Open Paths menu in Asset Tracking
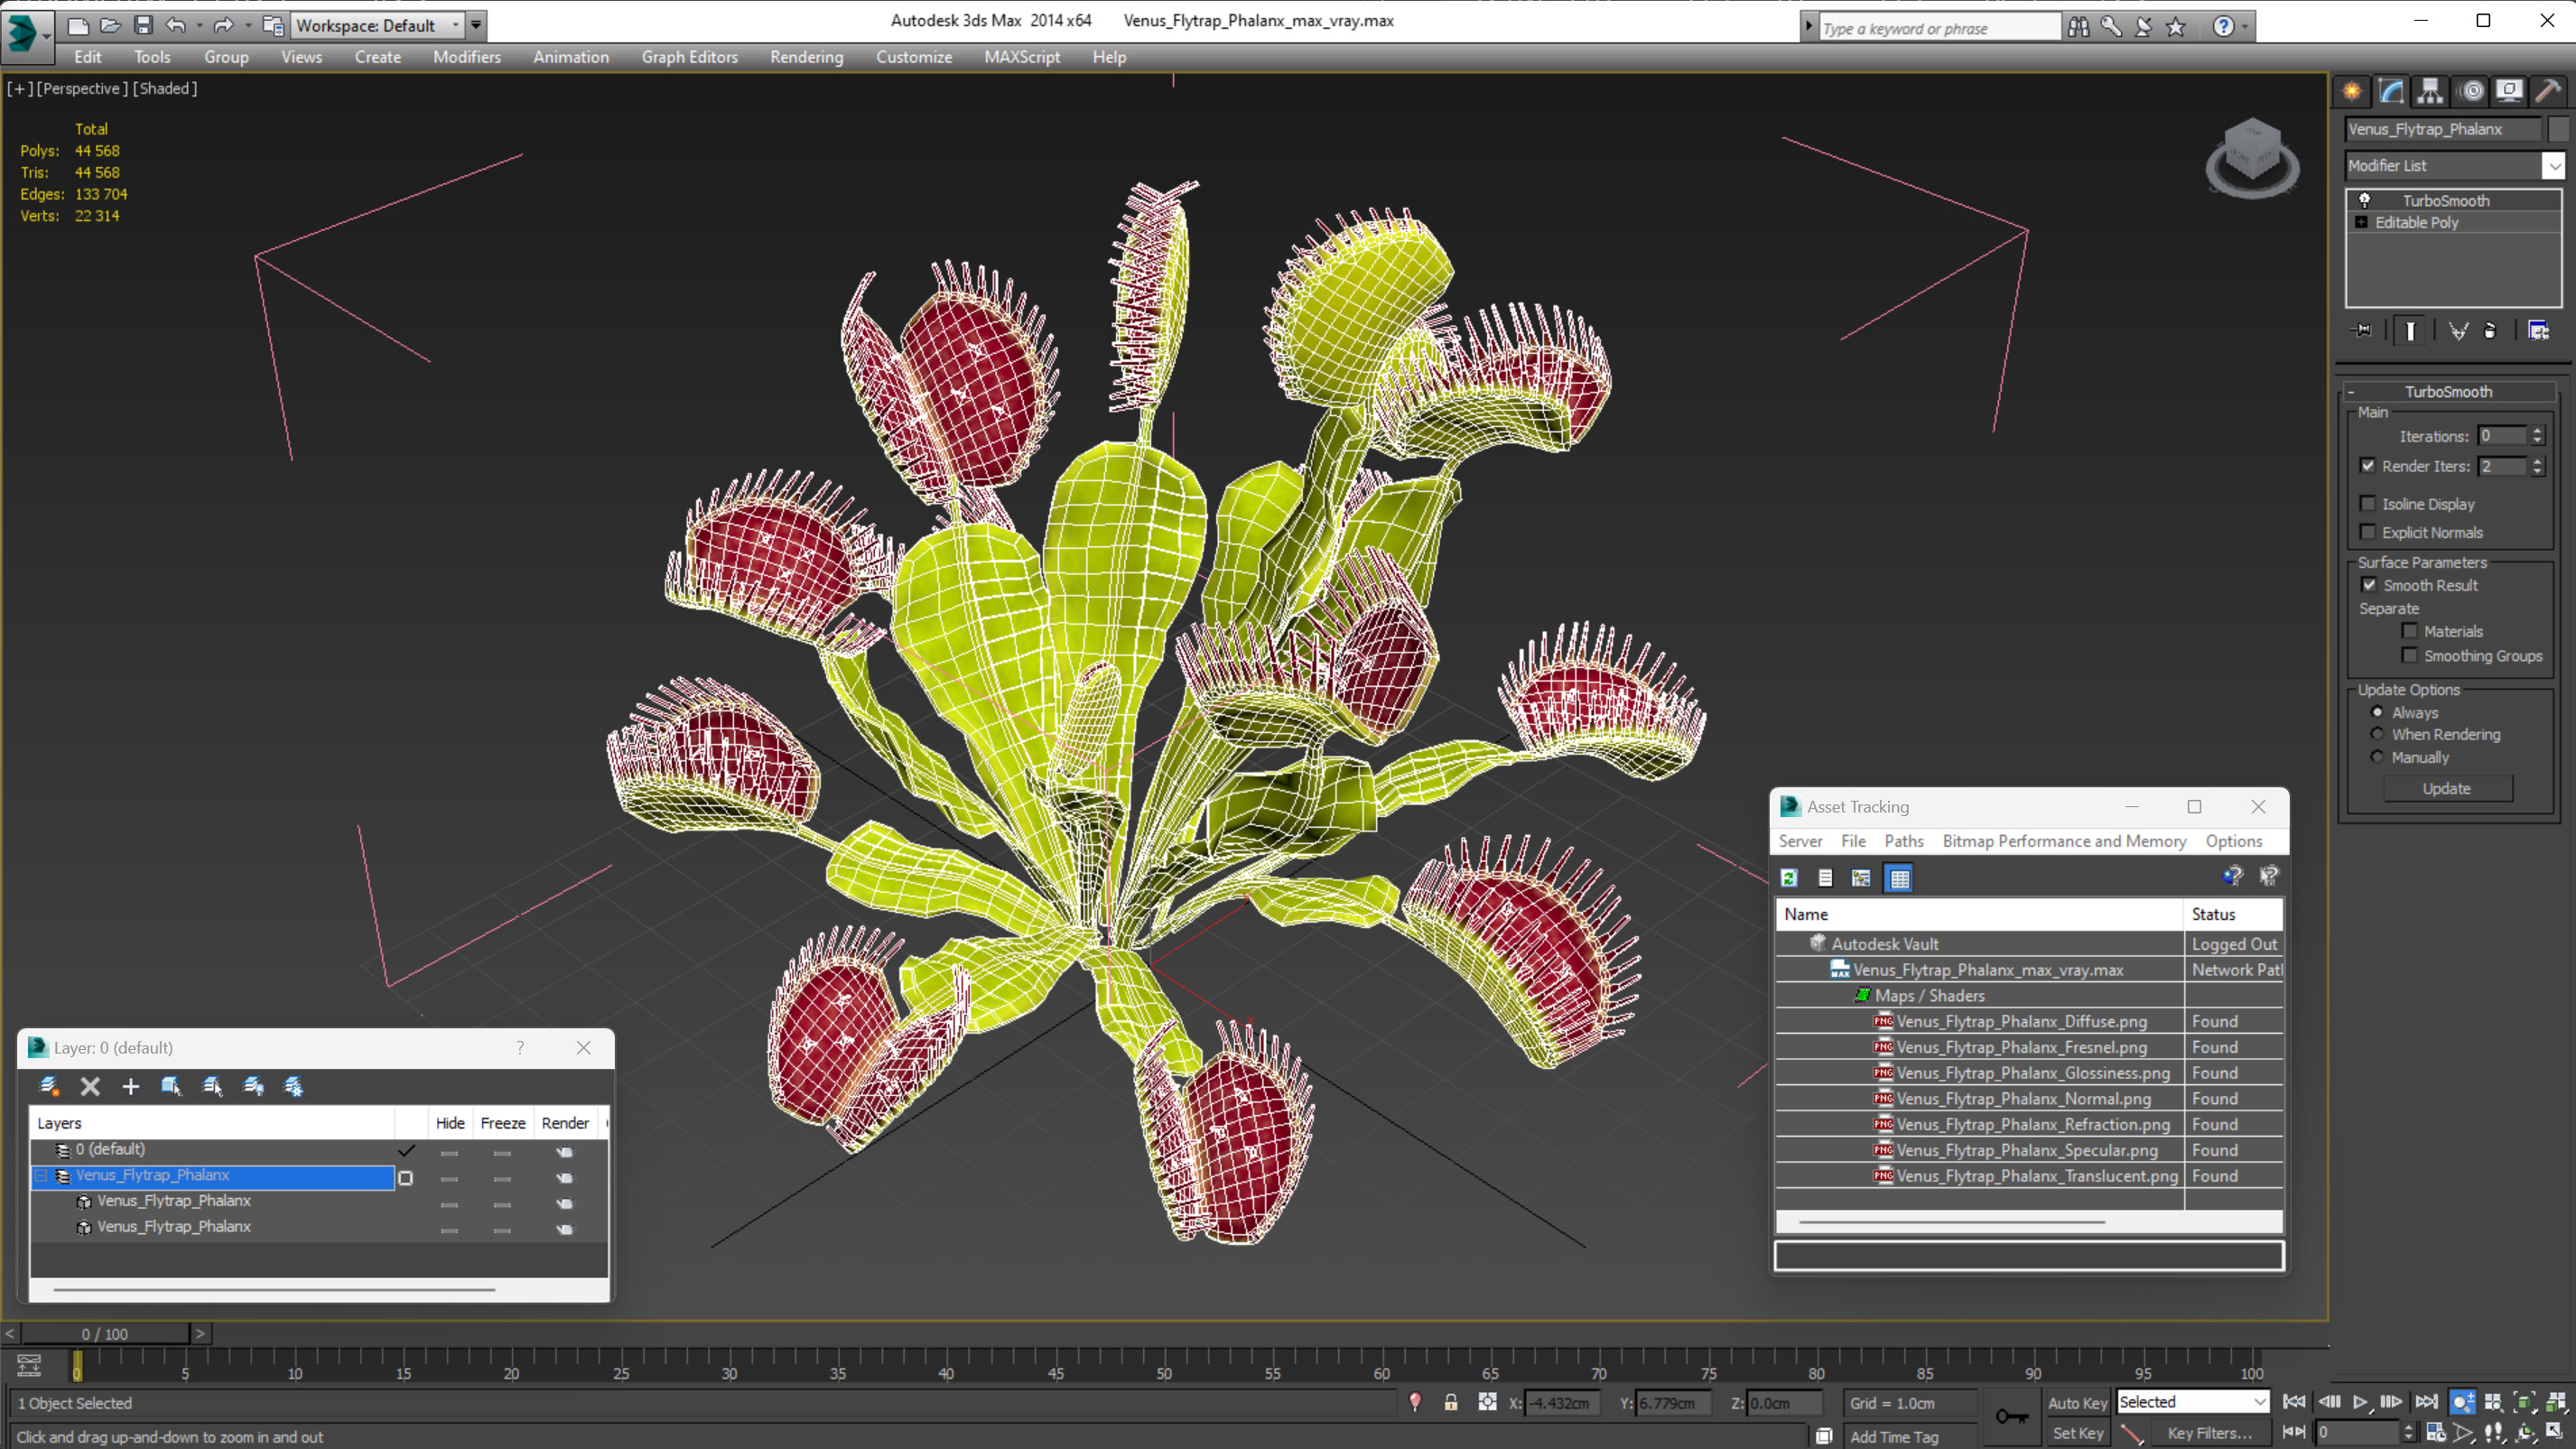Viewport: 2576px width, 1449px height. [x=1903, y=841]
